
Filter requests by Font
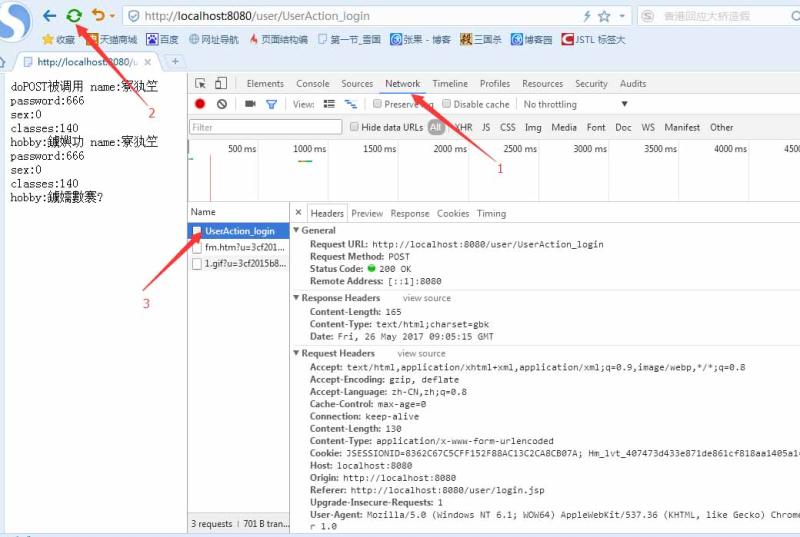coord(596,127)
